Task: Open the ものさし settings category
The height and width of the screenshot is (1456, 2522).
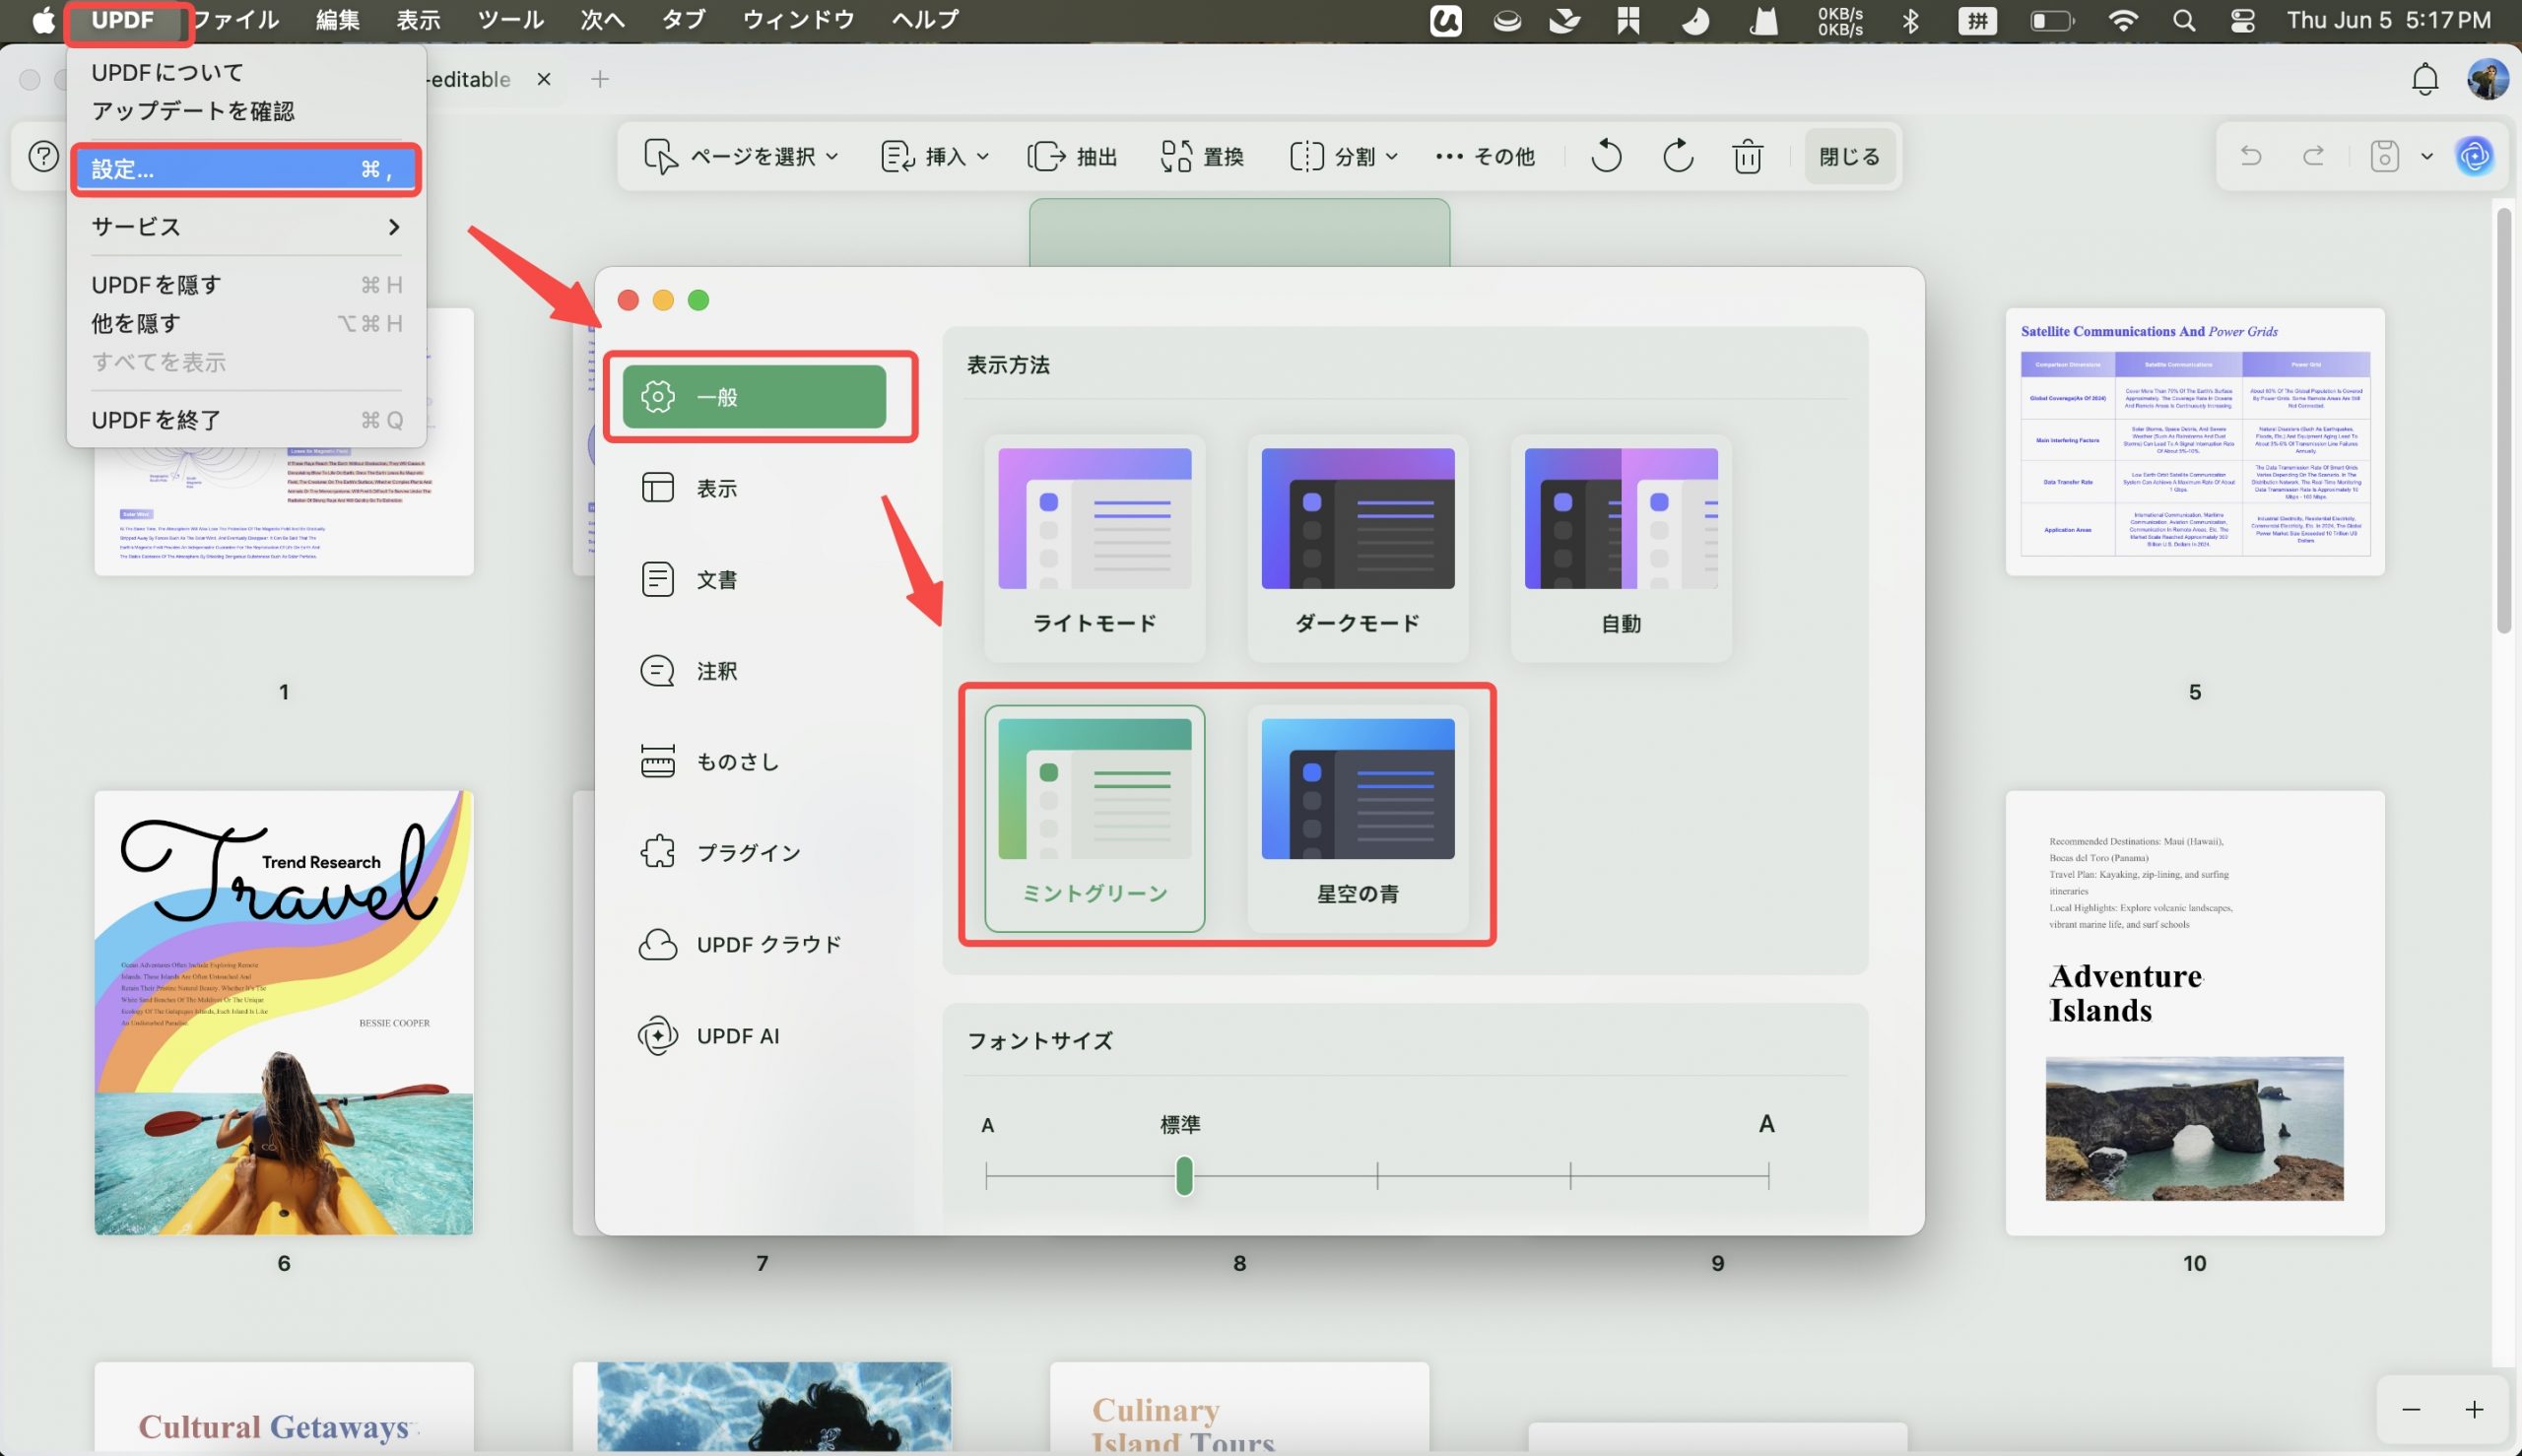Action: point(754,761)
